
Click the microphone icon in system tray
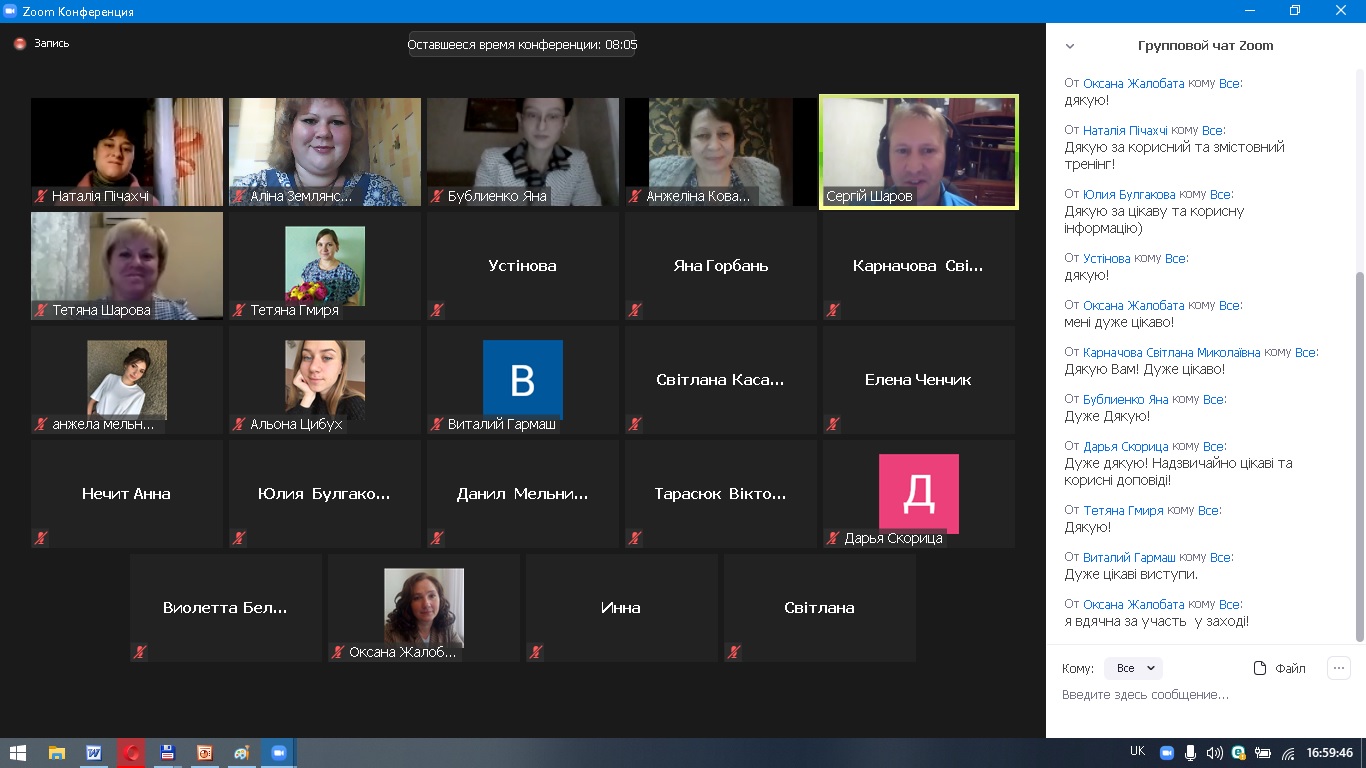[x=1190, y=753]
